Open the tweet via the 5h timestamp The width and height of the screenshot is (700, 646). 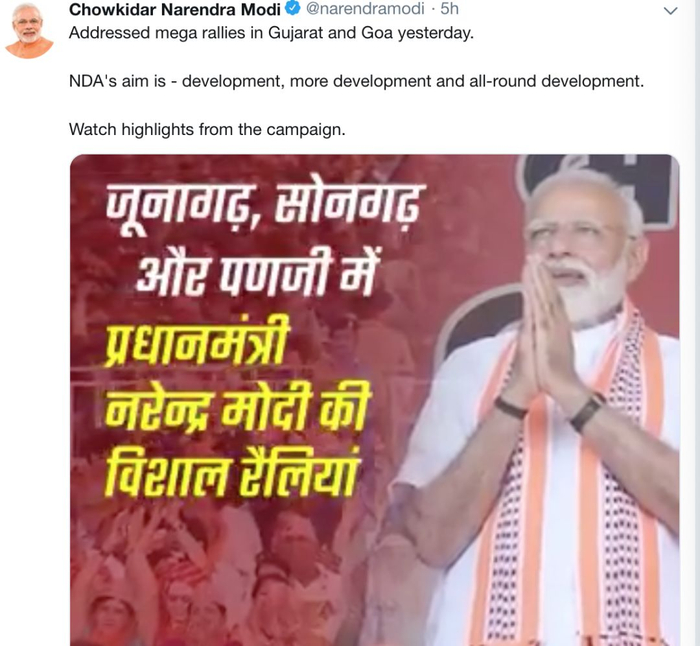click(x=449, y=8)
